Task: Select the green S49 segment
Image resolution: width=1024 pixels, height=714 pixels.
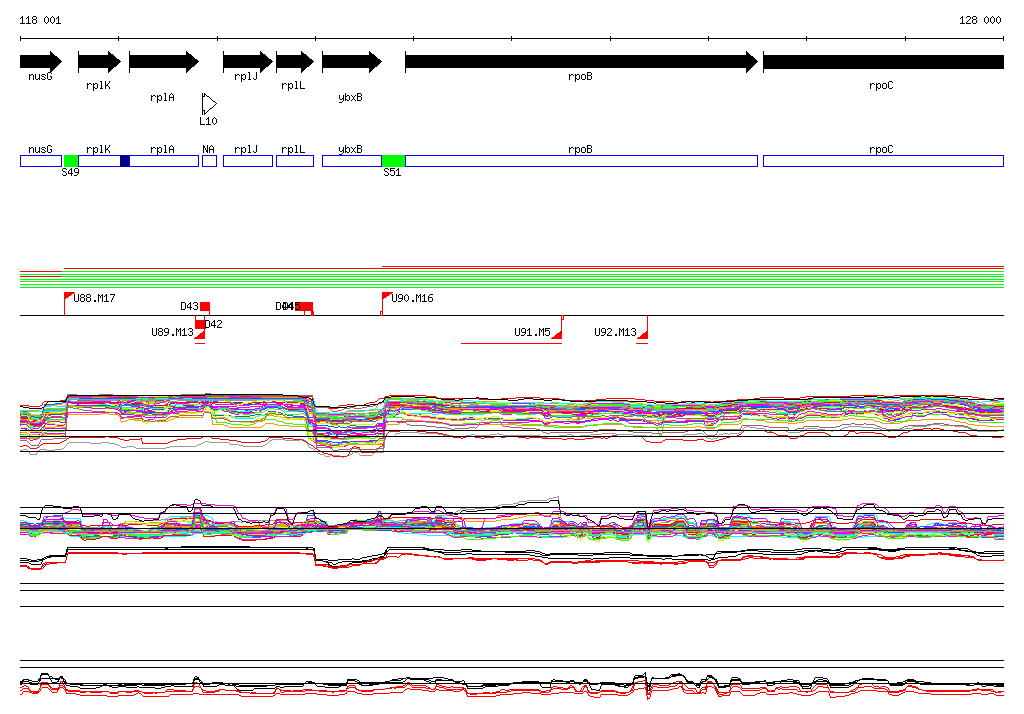Action: 71,161
